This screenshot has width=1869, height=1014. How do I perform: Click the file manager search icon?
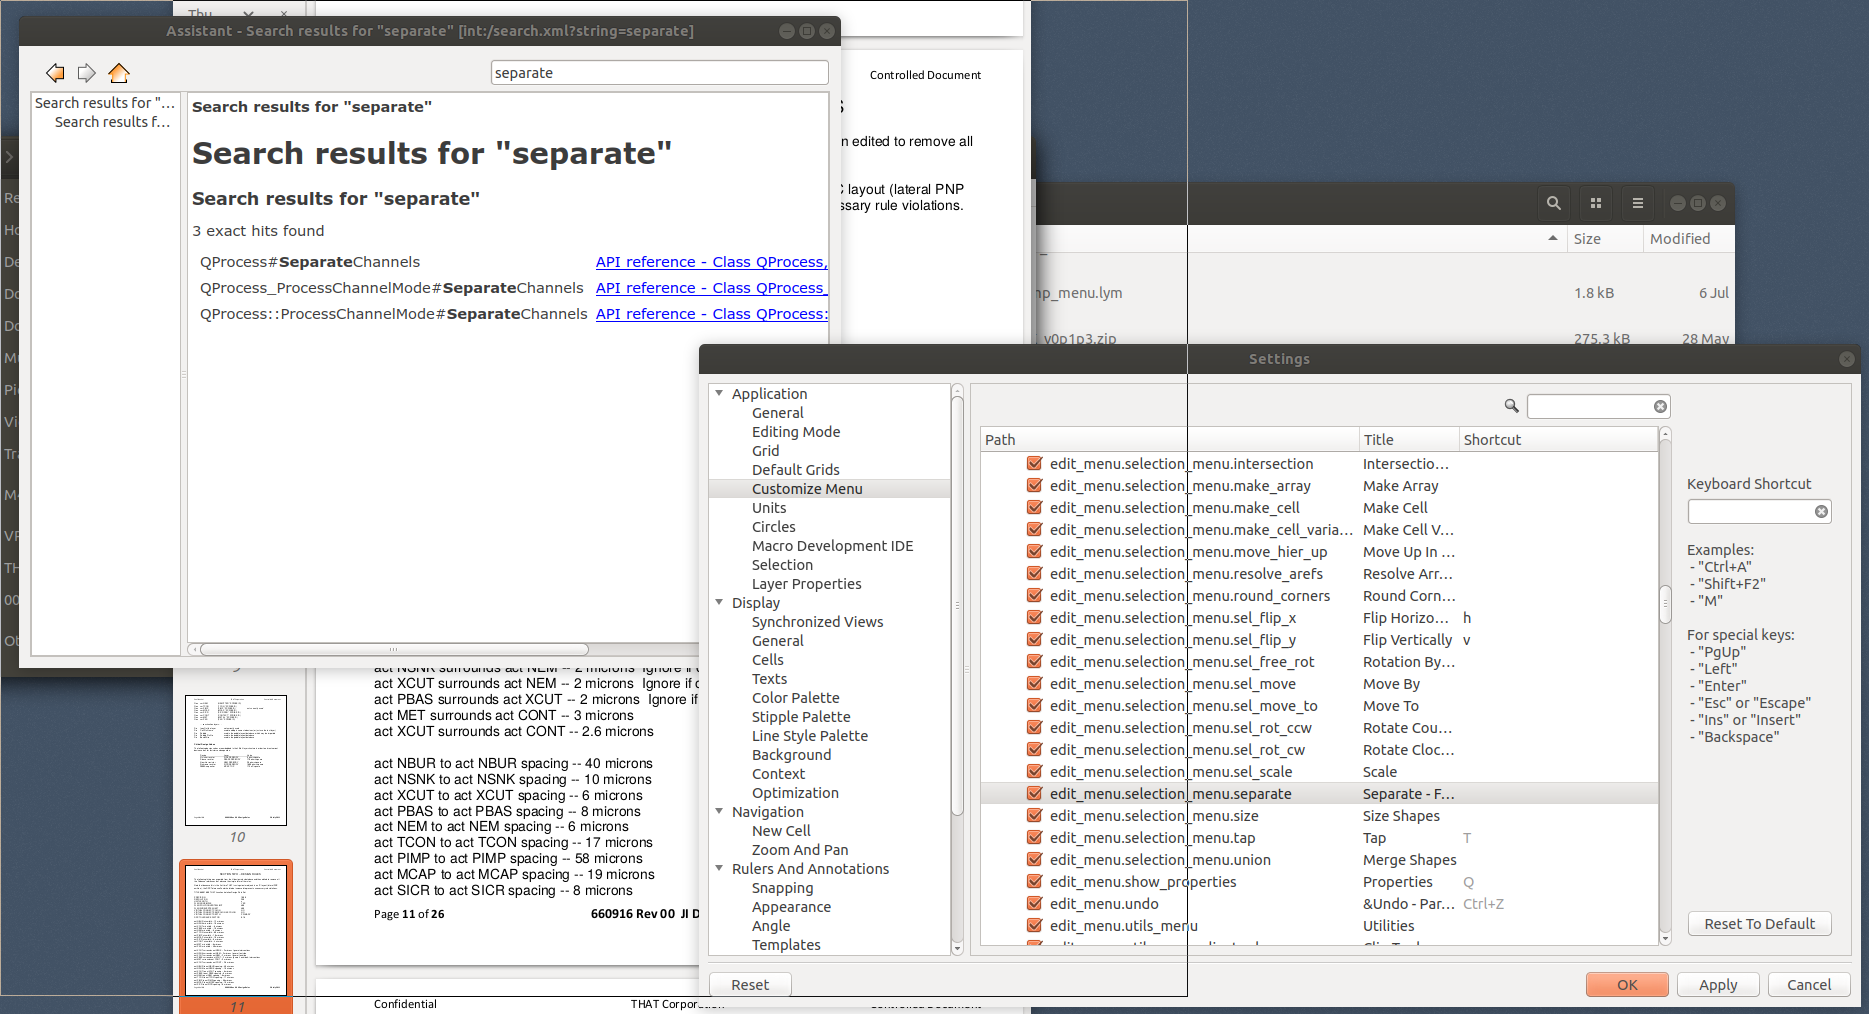1553,203
